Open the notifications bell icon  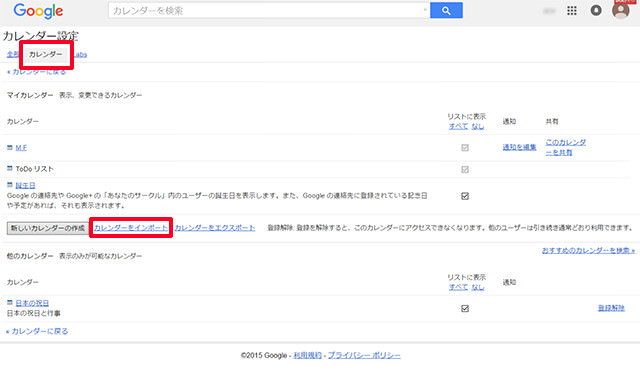(596, 11)
